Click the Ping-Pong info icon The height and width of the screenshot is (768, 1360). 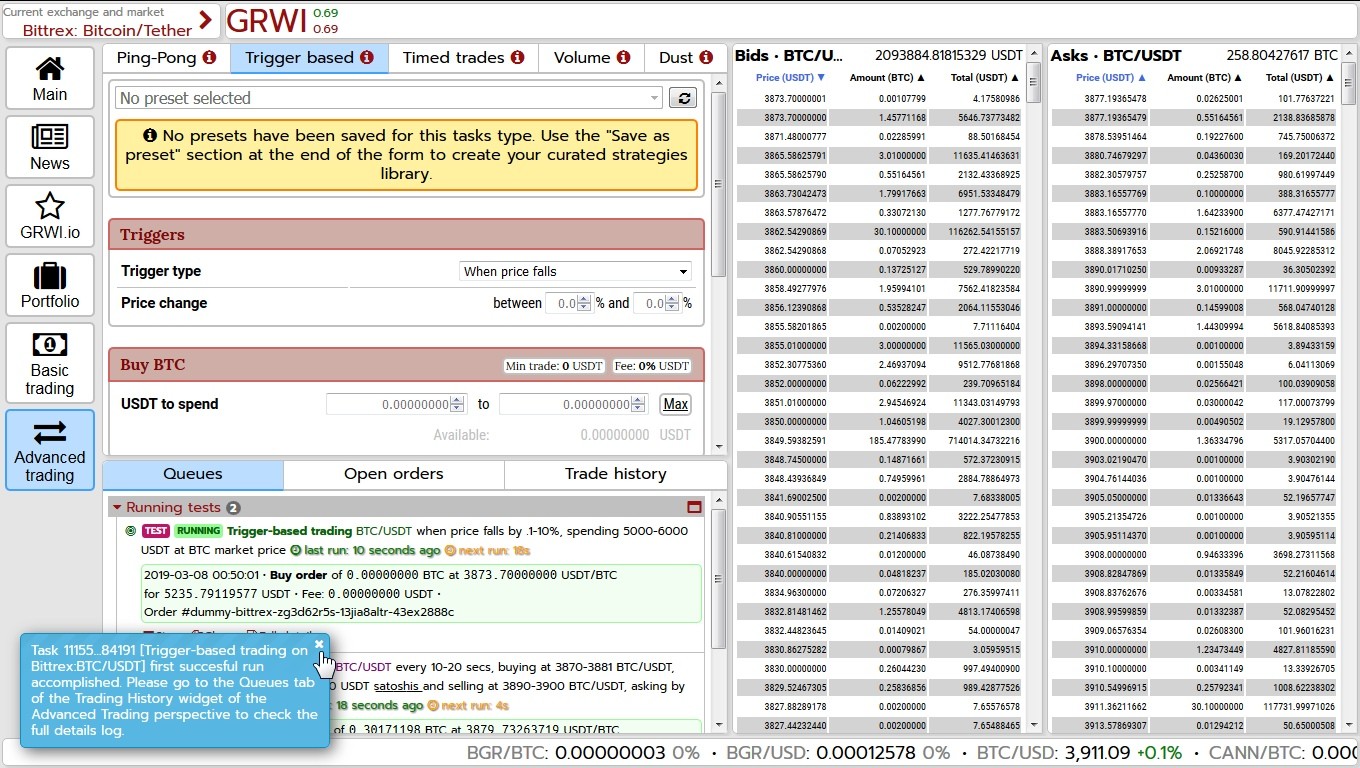coord(209,58)
